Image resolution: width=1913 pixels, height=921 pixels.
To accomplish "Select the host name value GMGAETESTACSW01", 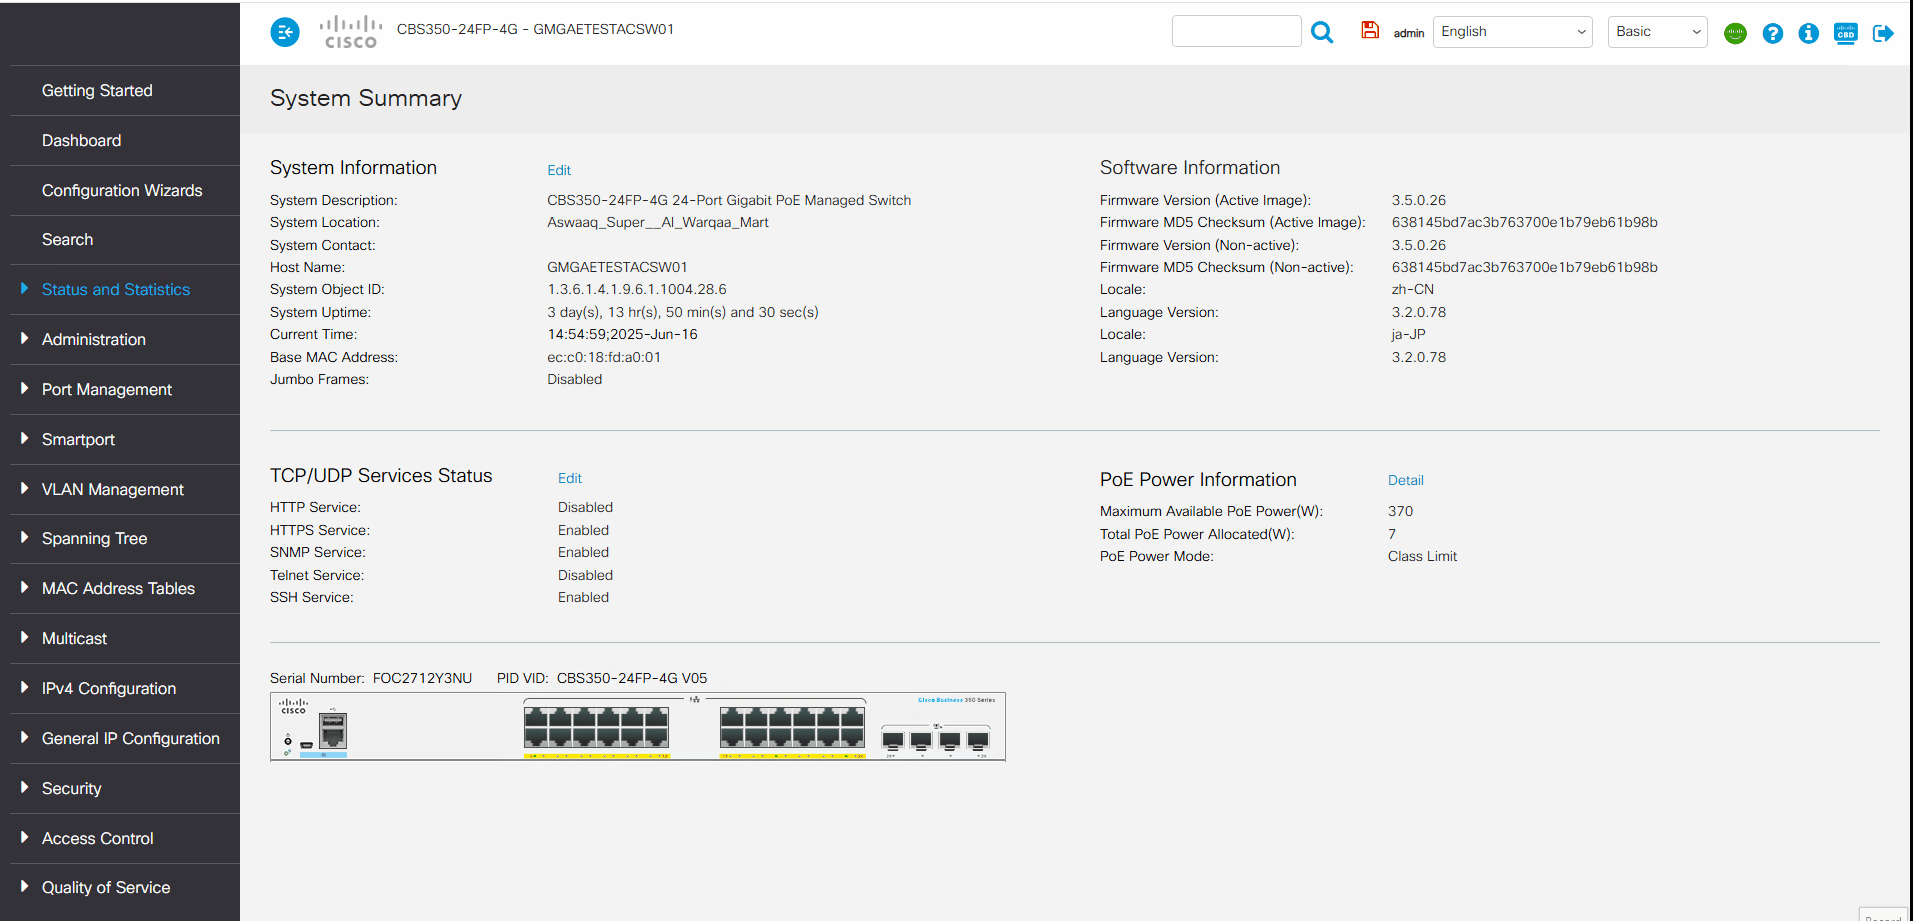I will 617,267.
